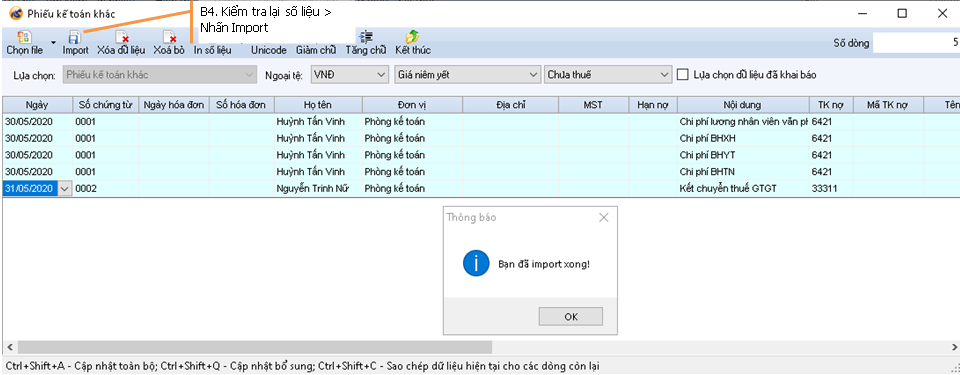Viewport: 960px width, 375px height.
Task: Click the In số liệu toolbar label
Action: click(212, 50)
